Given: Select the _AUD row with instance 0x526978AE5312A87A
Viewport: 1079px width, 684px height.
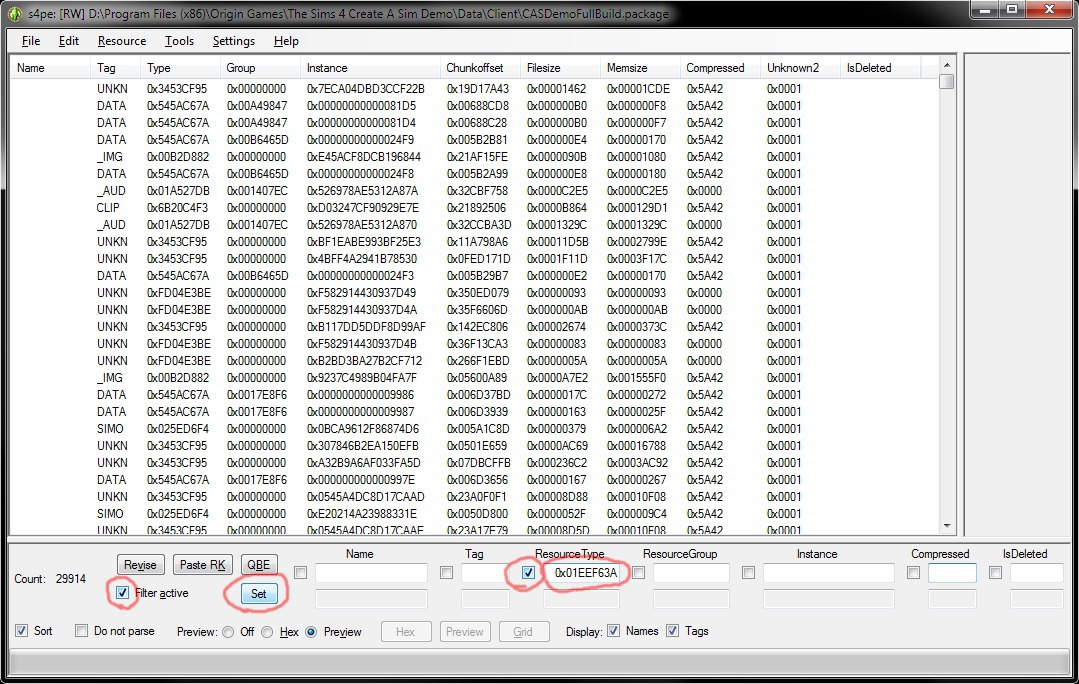Looking at the screenshot, I should 475,191.
